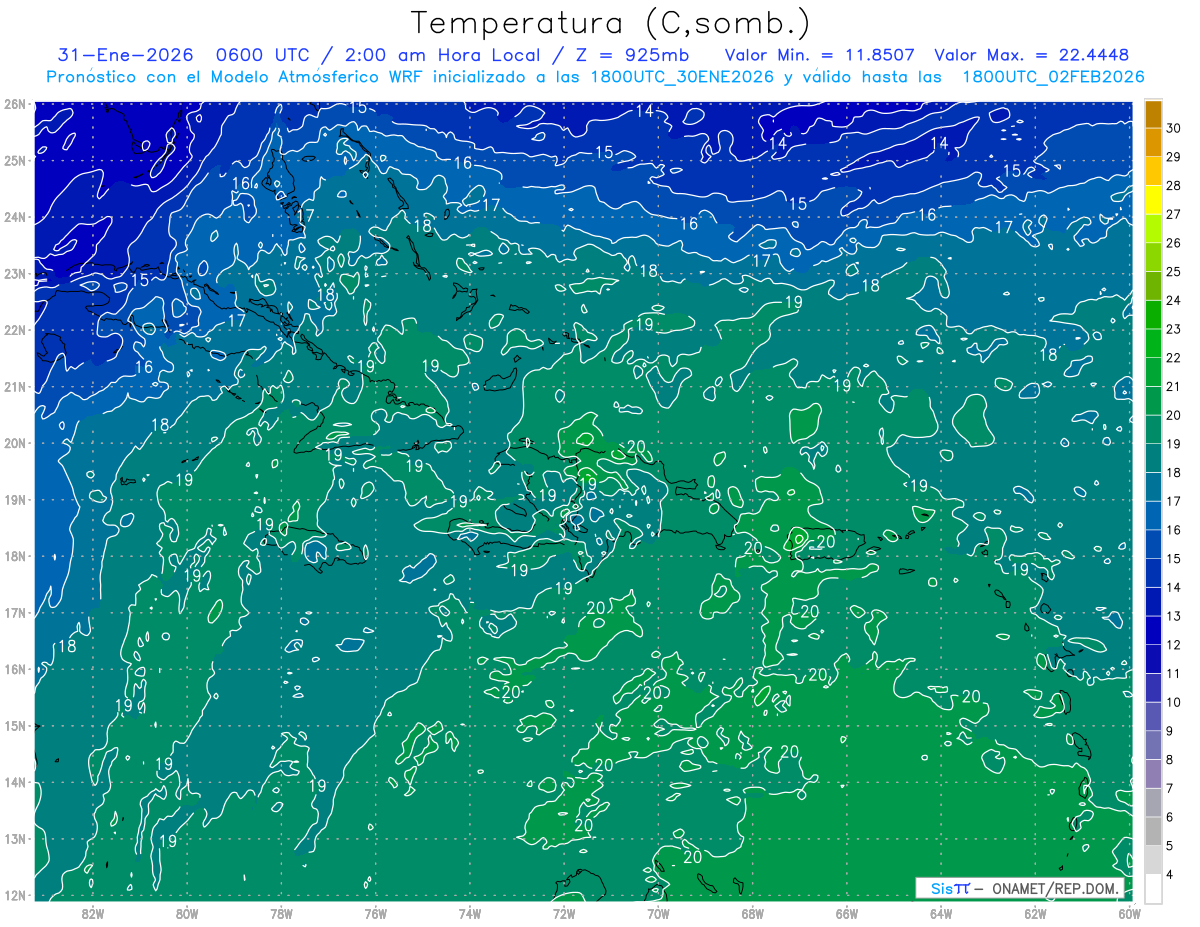Click the "82W" longitude axis label

coord(93,913)
